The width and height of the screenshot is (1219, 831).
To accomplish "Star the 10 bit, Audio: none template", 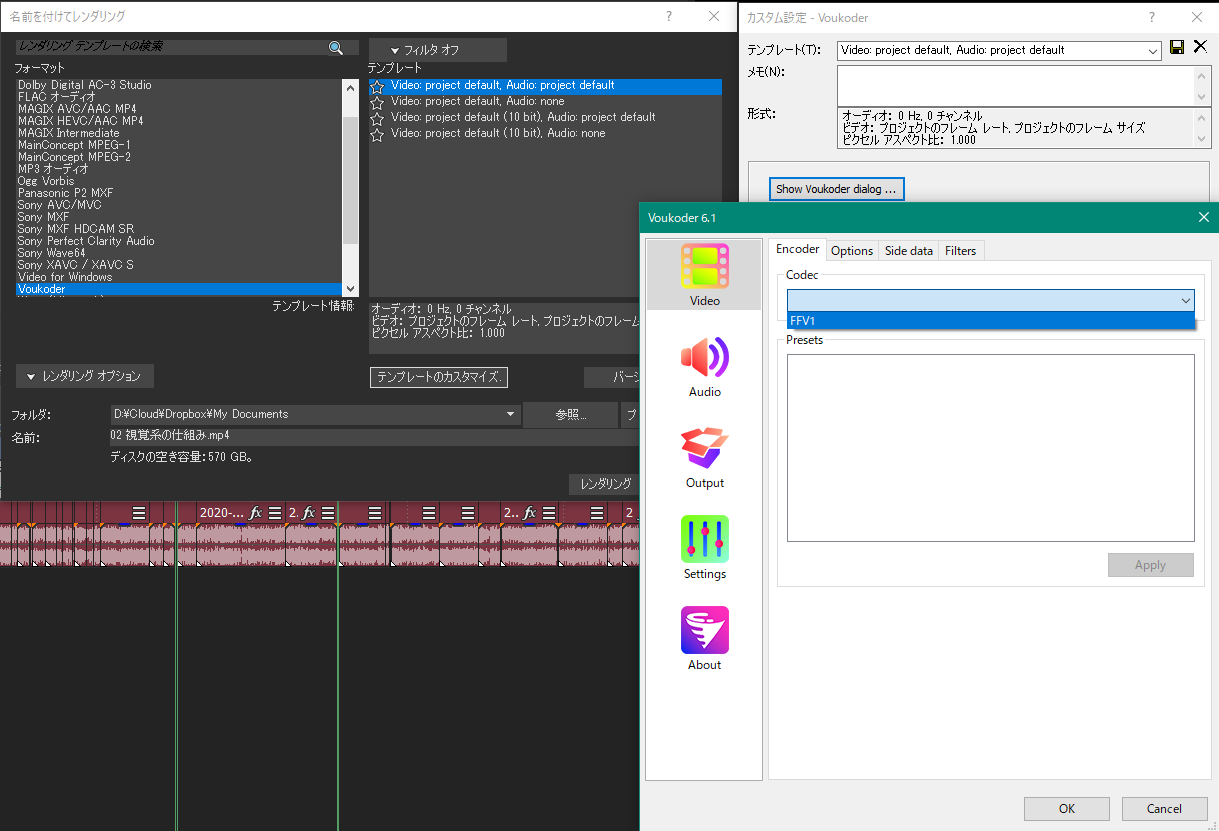I will point(377,134).
